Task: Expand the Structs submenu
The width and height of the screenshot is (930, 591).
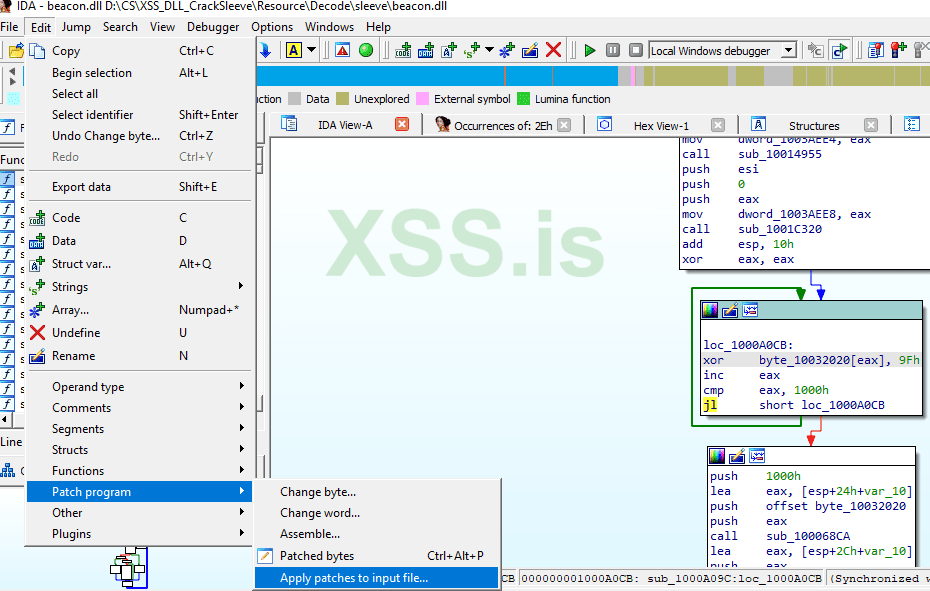Action: pos(139,450)
